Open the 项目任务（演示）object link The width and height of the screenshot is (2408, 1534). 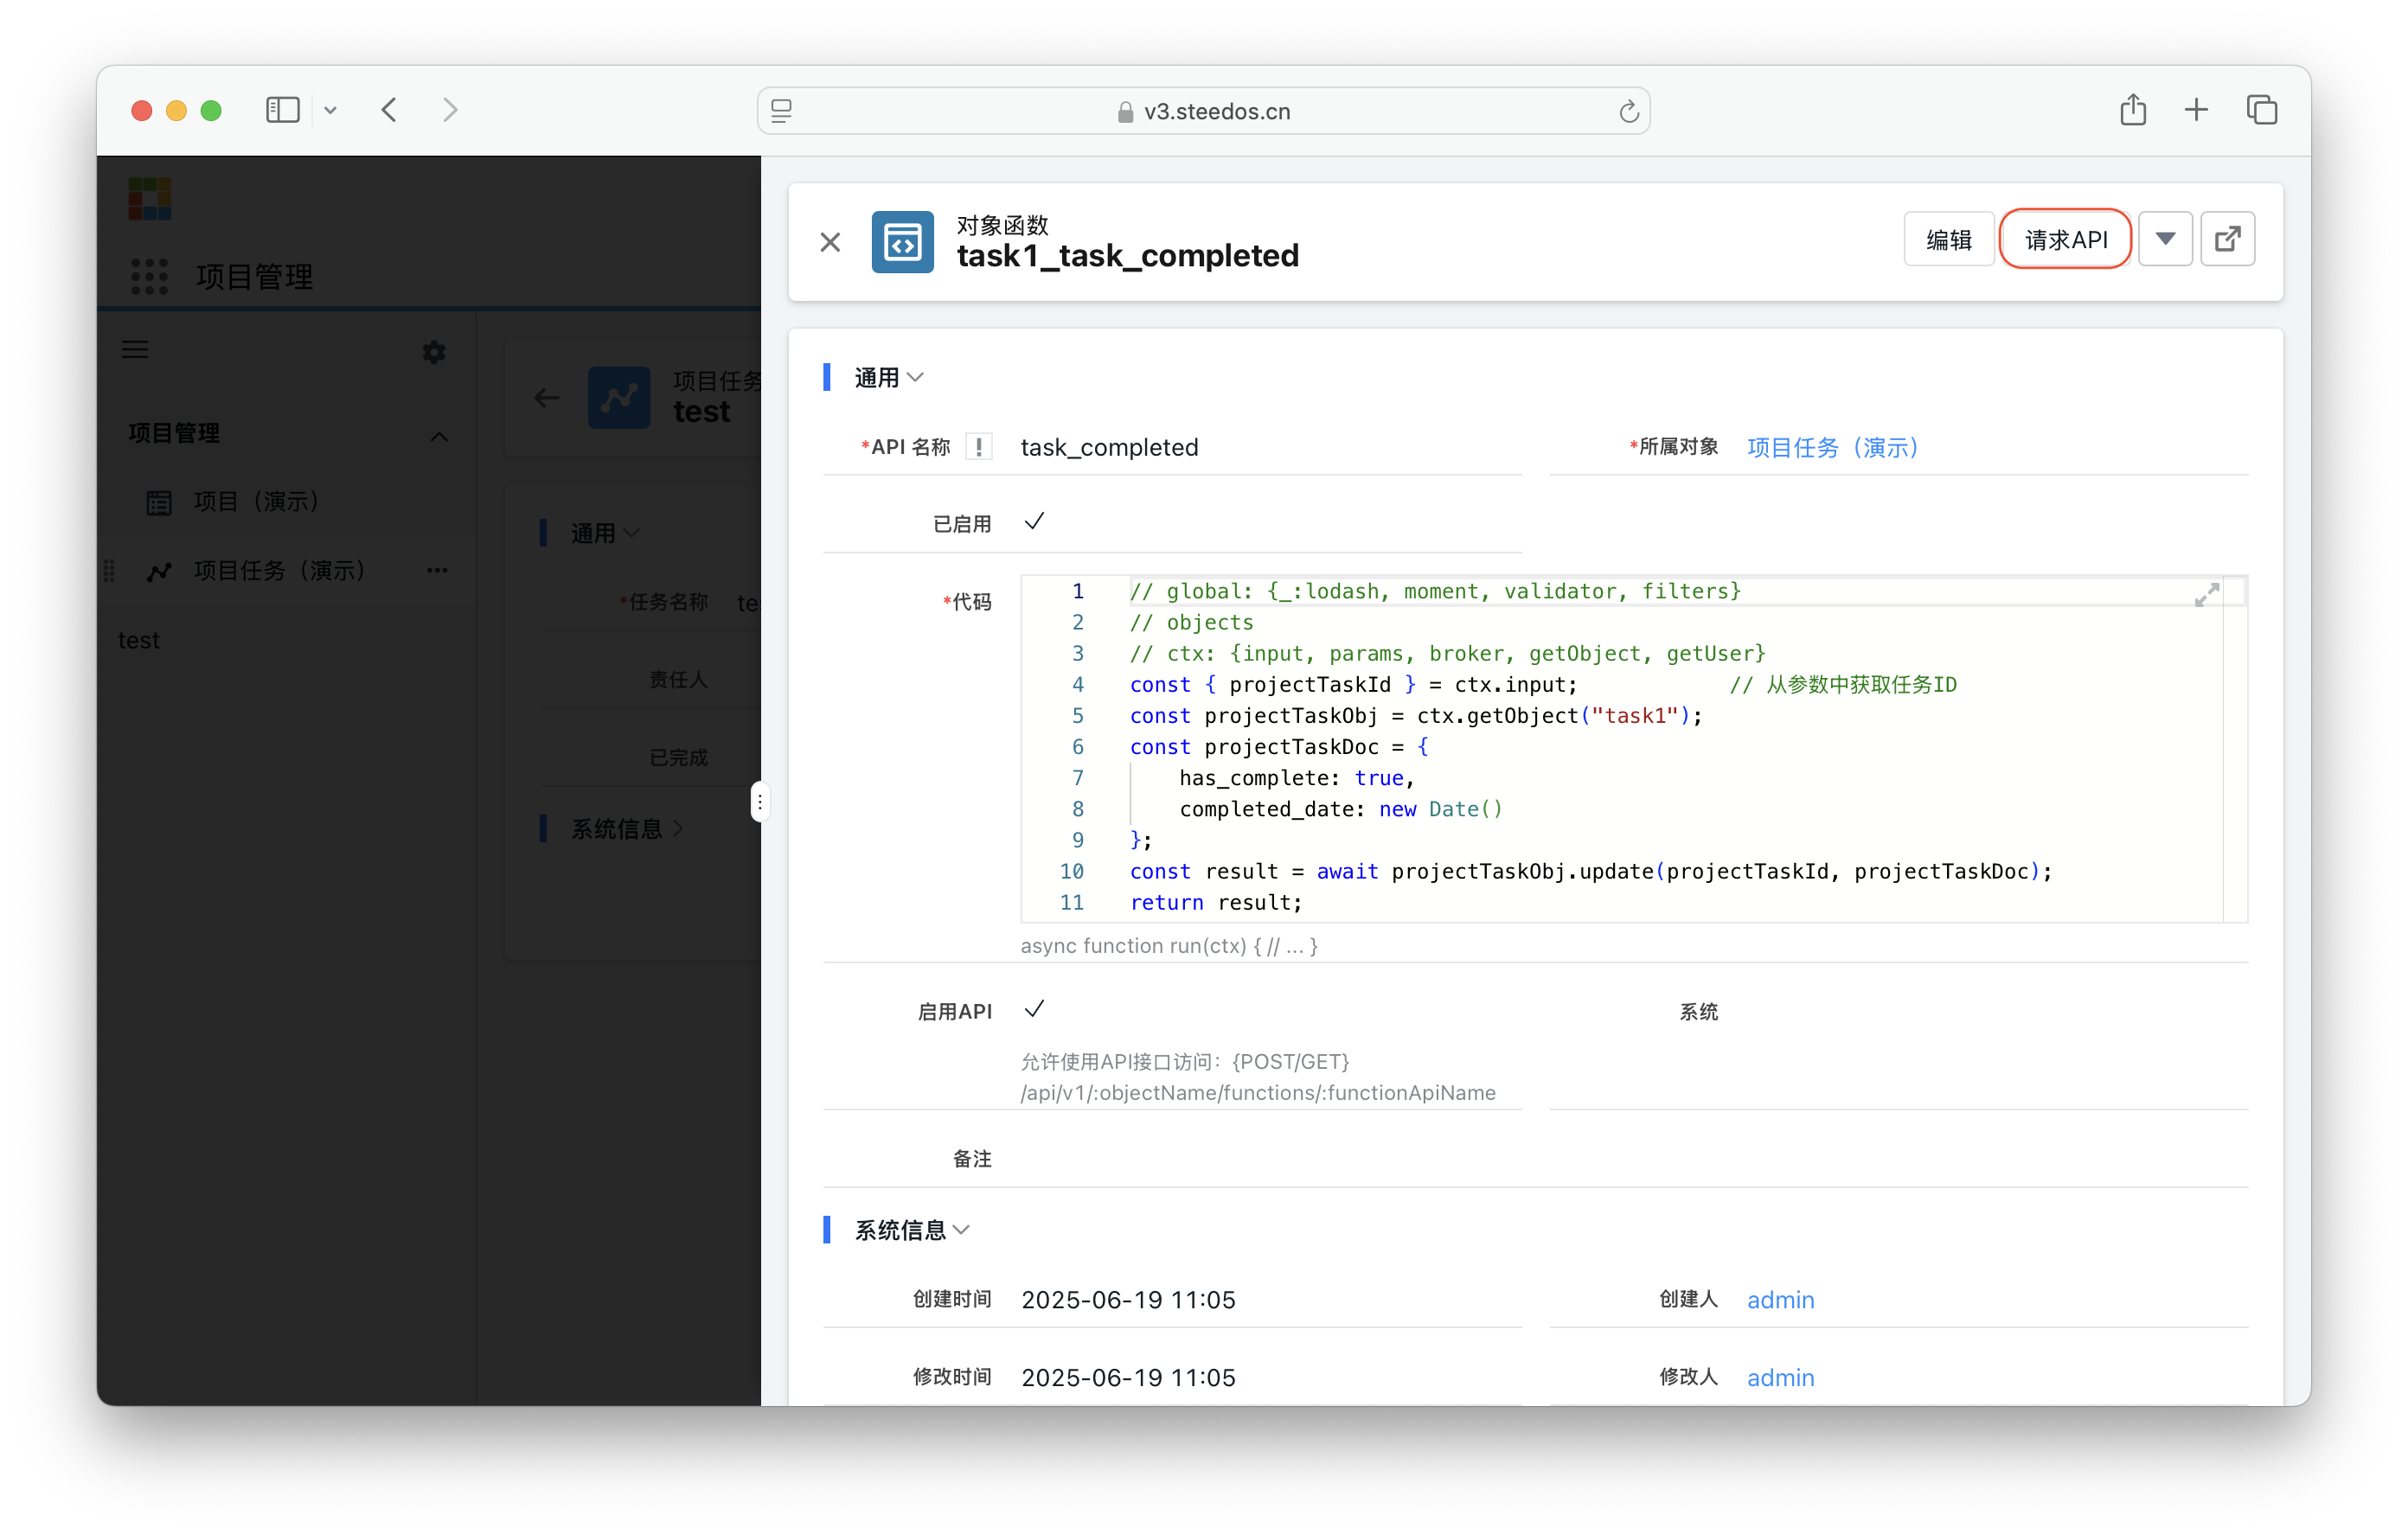[x=1832, y=447]
